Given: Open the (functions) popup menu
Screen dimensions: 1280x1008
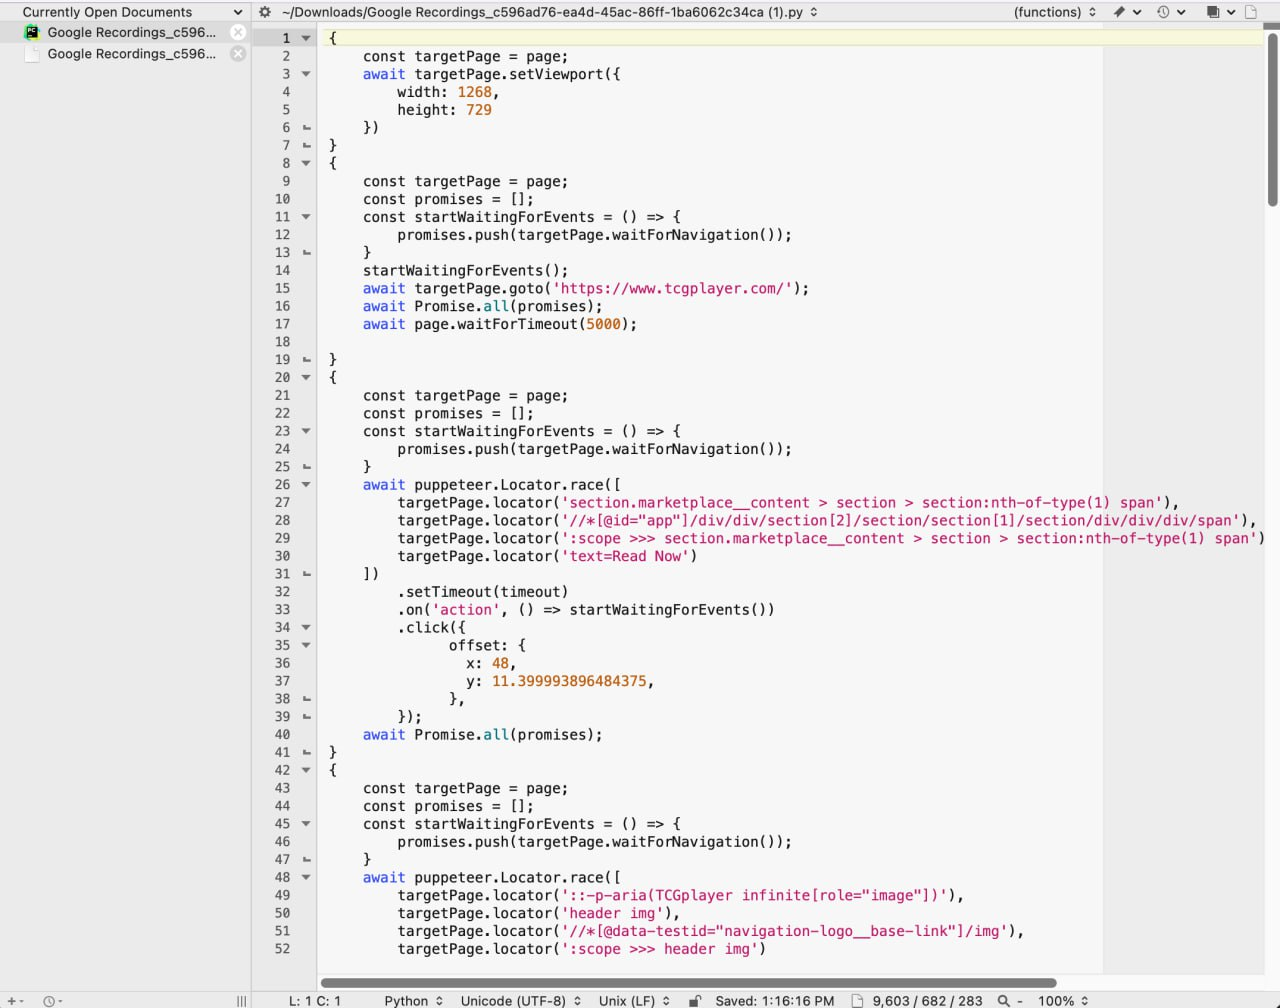Looking at the screenshot, I should (1055, 12).
